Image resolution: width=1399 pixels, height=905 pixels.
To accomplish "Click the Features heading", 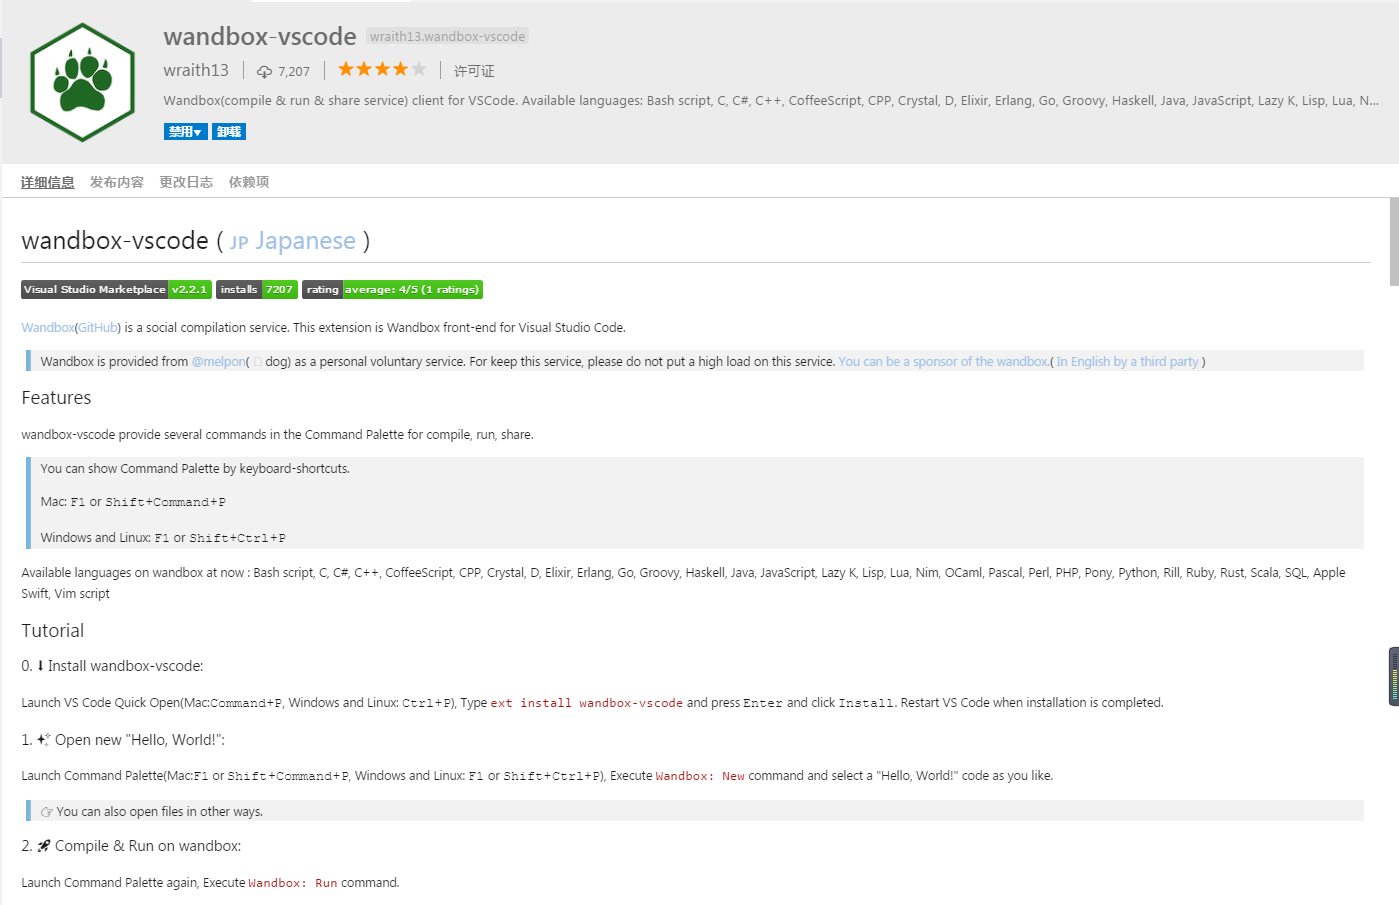I will pyautogui.click(x=56, y=398).
